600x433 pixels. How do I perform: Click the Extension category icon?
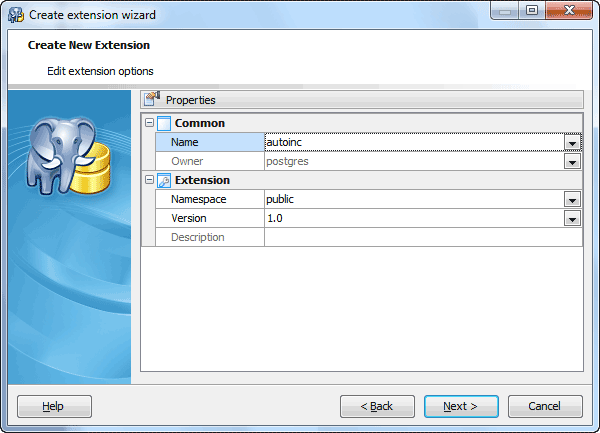(x=164, y=181)
